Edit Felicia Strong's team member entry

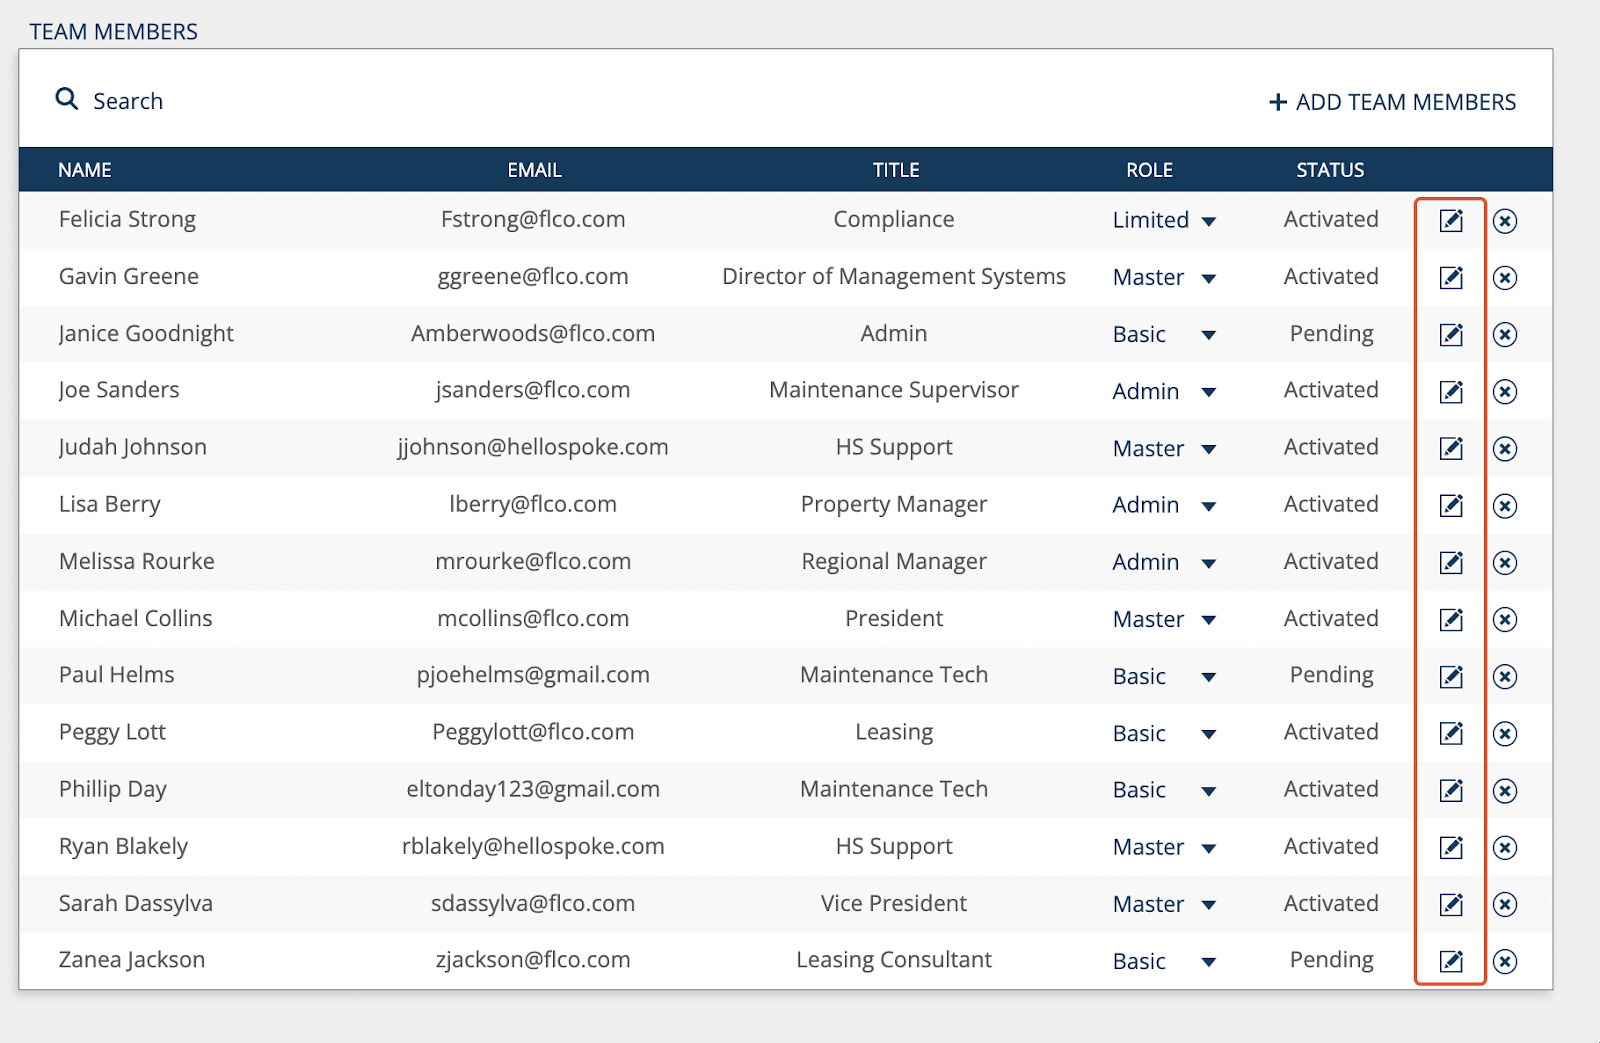pyautogui.click(x=1451, y=220)
